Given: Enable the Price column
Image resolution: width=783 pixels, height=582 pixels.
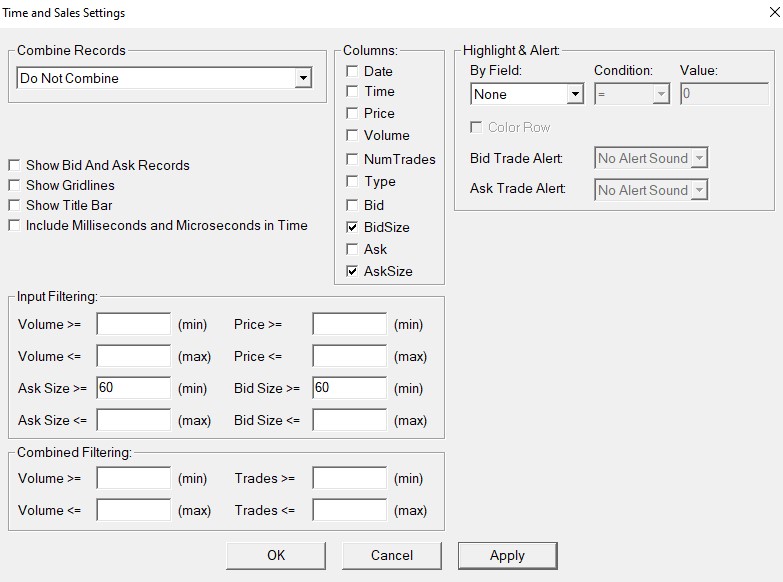Looking at the screenshot, I should [x=352, y=113].
